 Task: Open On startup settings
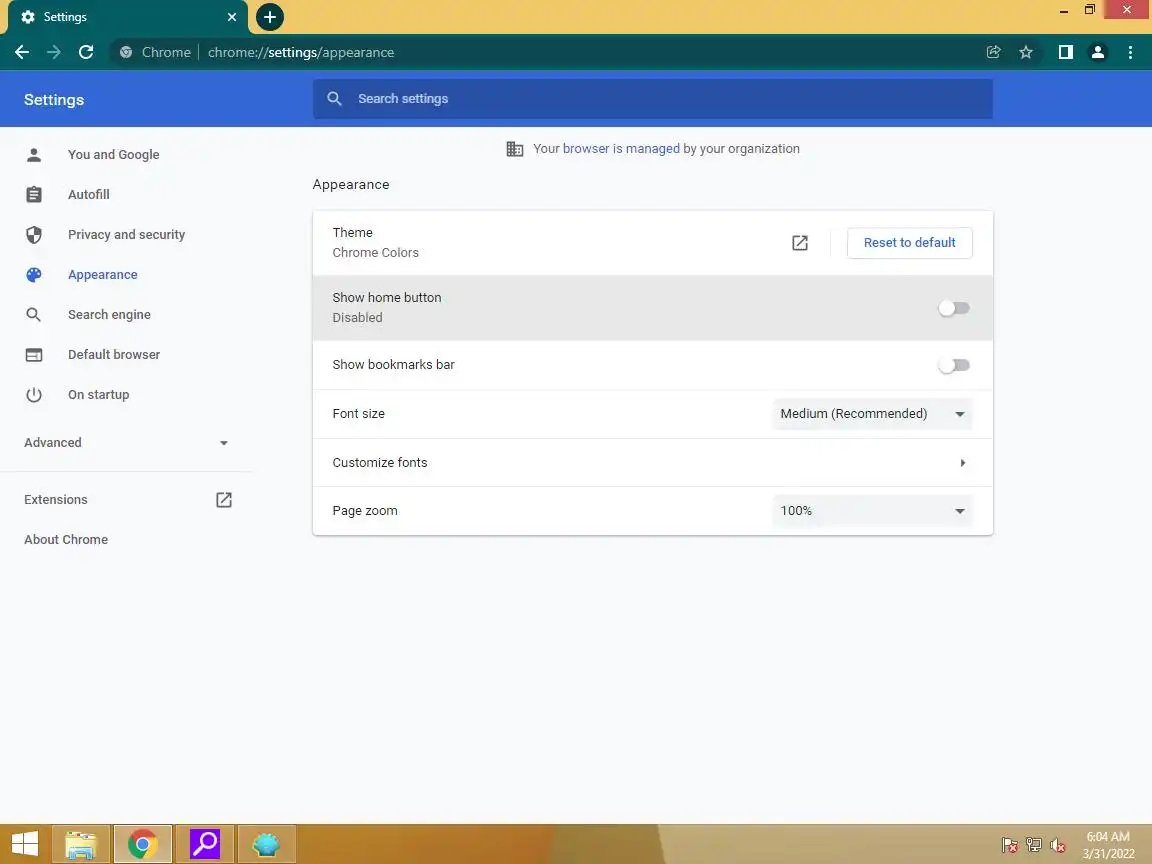tap(98, 395)
